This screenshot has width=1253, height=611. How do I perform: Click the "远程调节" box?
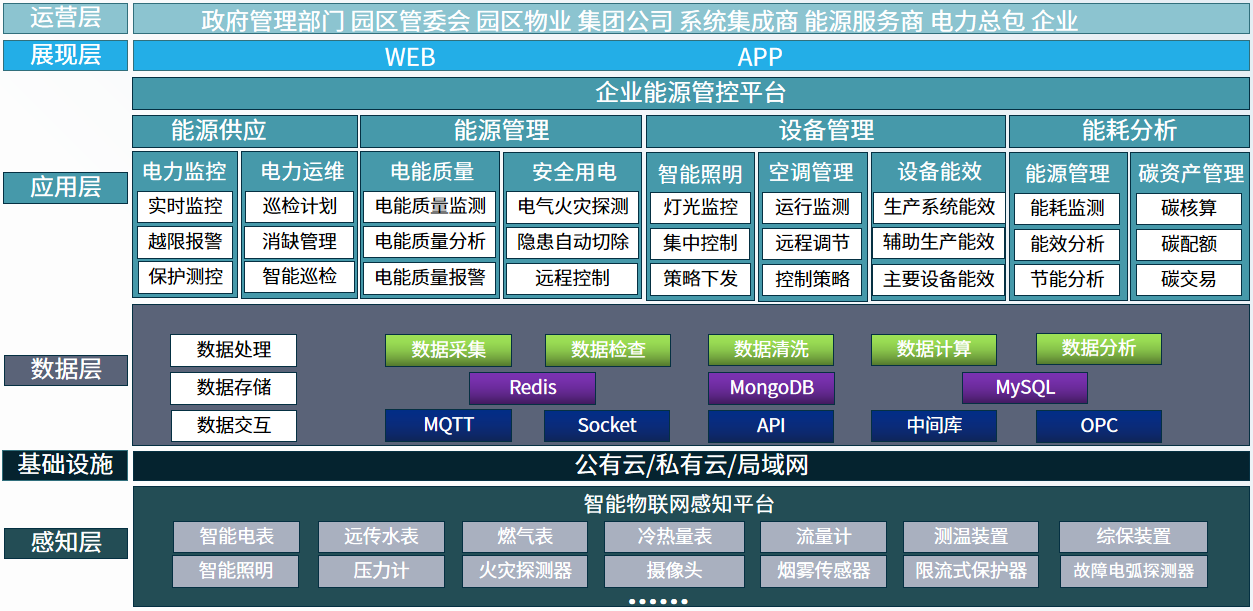[812, 243]
